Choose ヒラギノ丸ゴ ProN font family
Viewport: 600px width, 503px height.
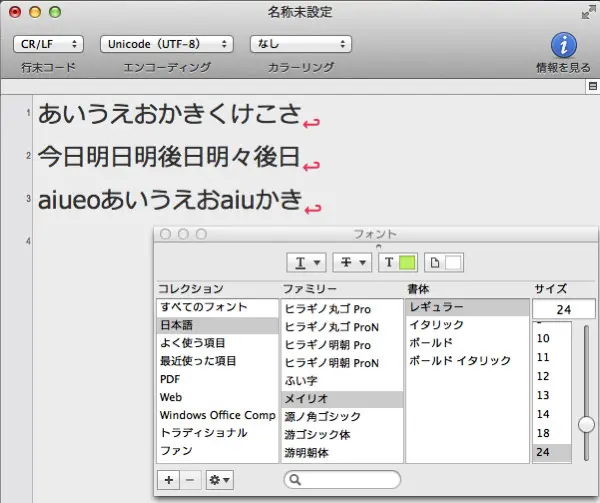coord(342,327)
